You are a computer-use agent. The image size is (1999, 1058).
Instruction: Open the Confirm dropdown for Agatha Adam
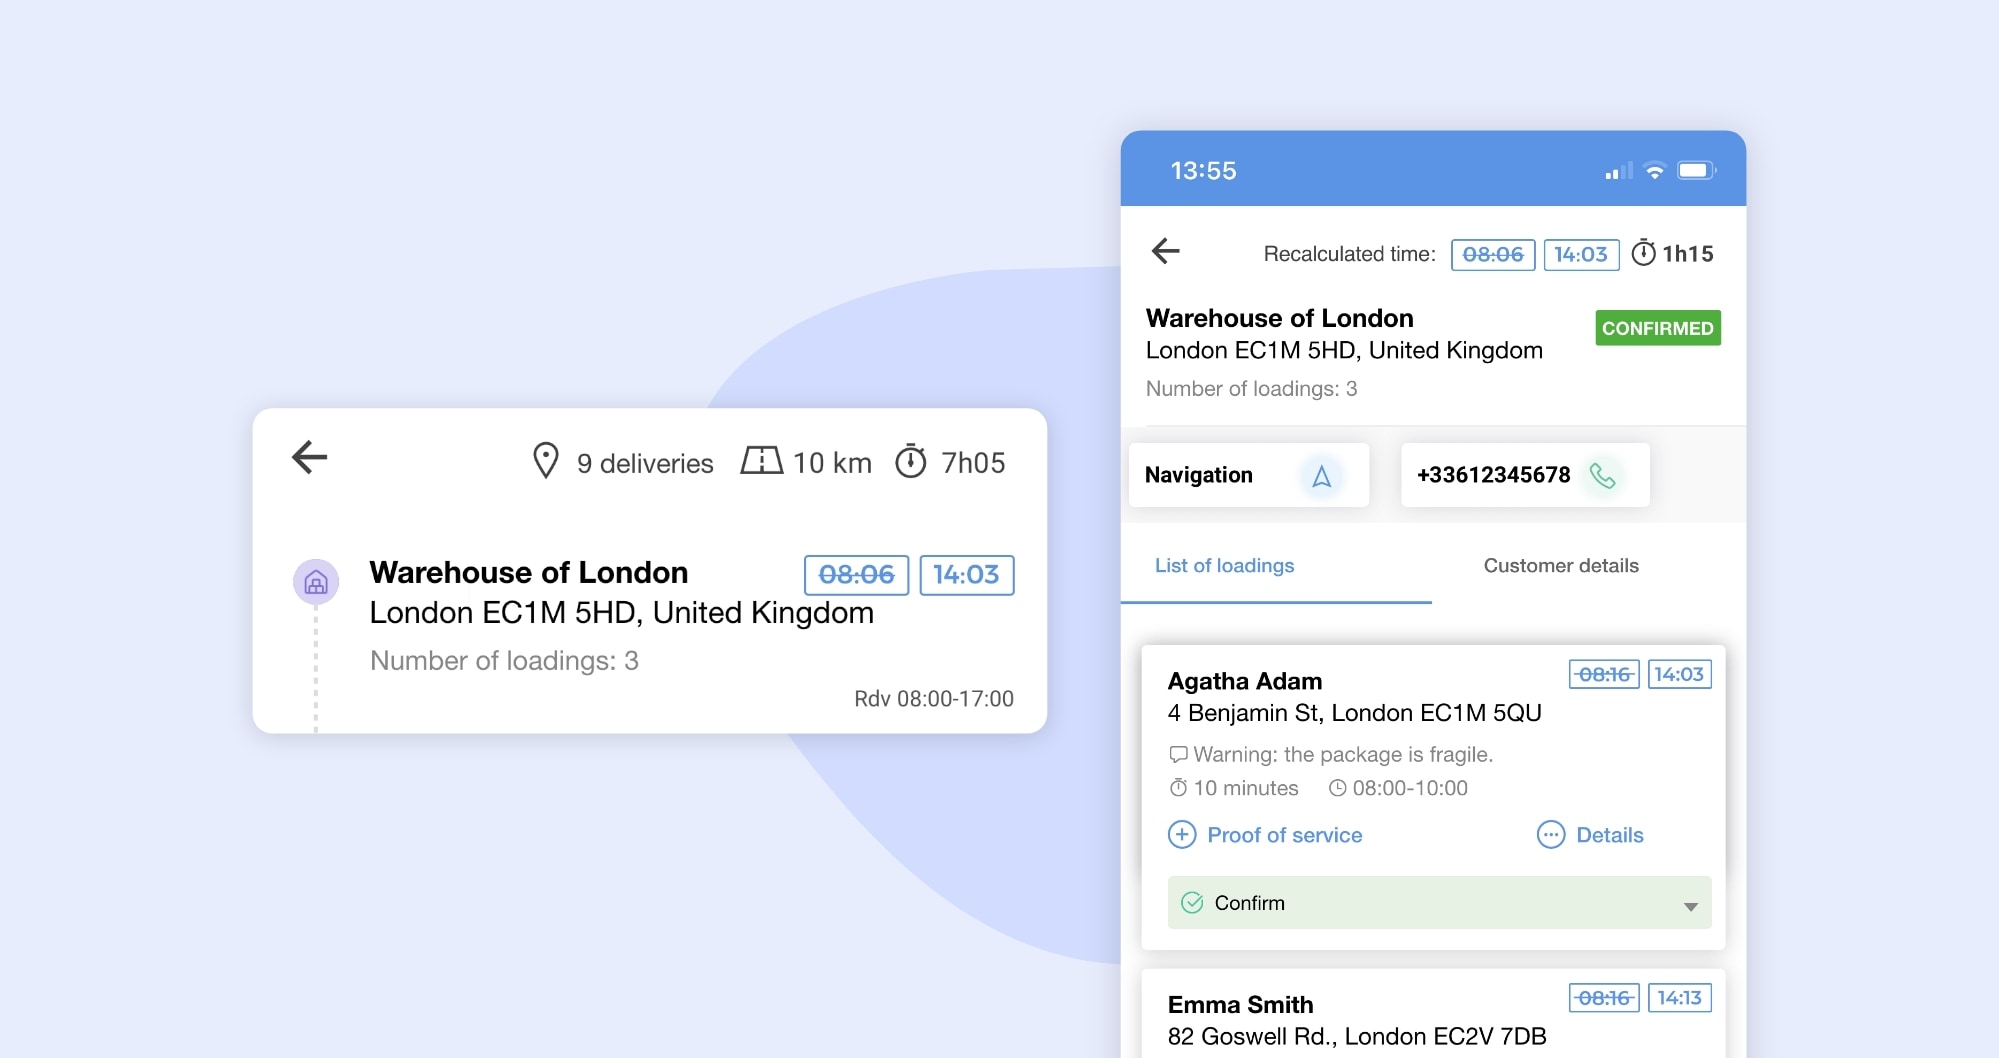[1438, 903]
